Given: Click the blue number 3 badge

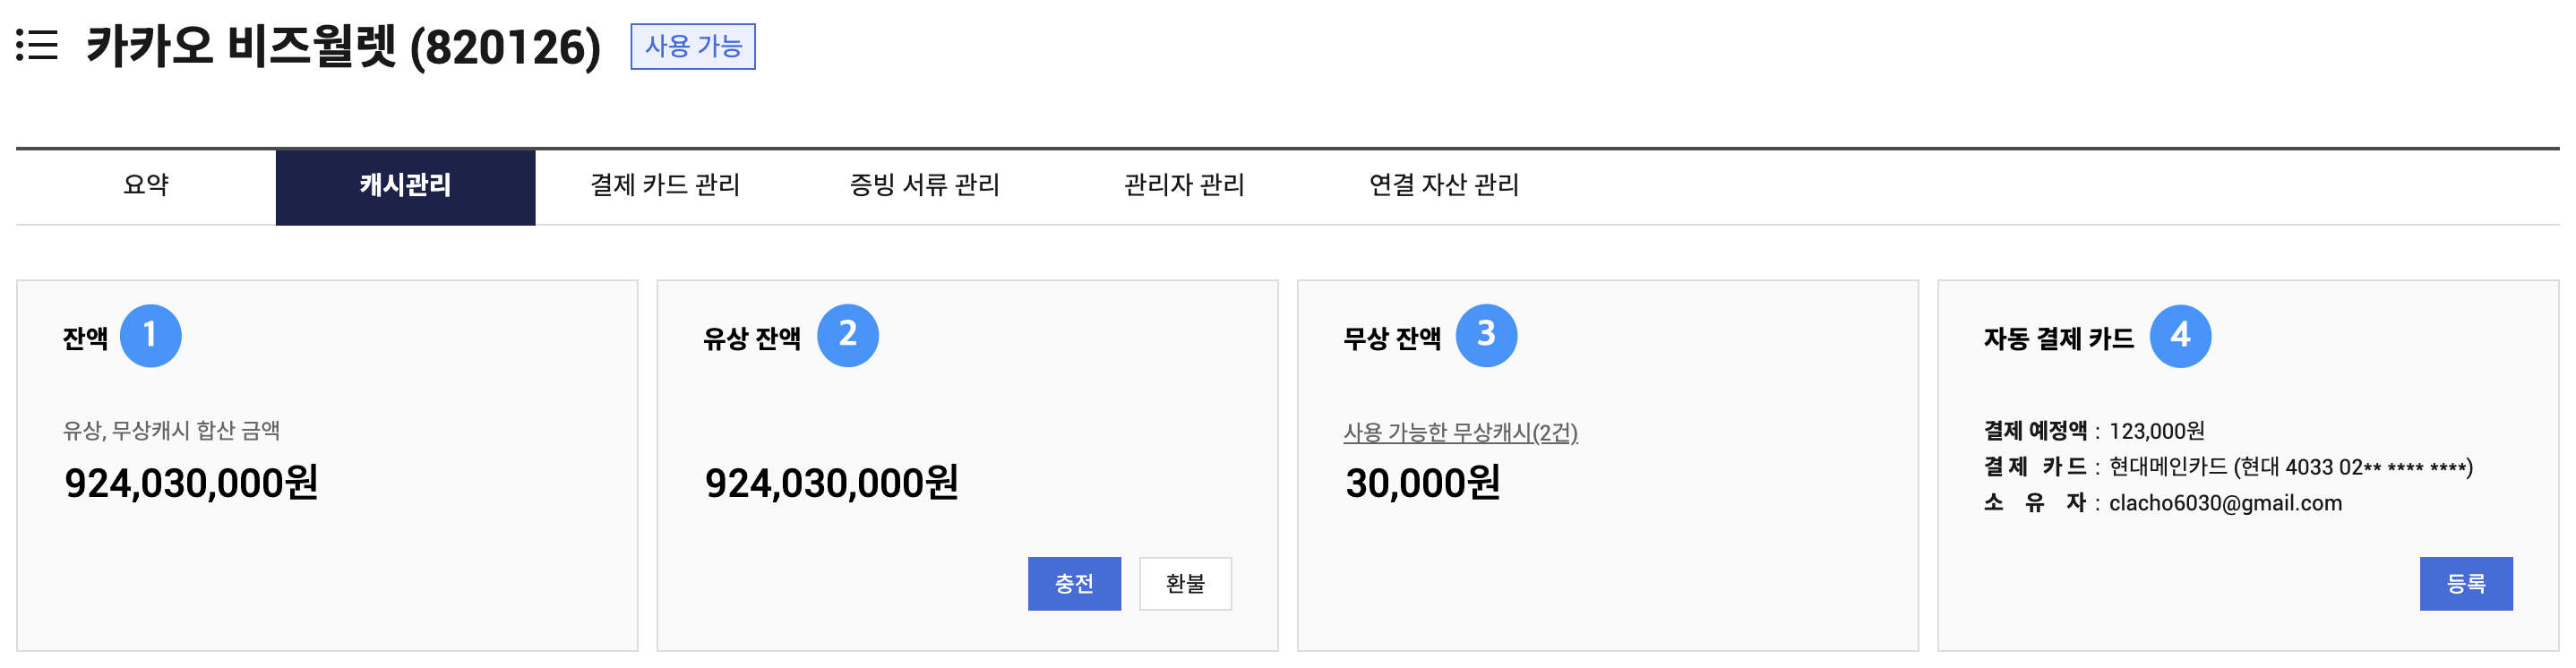Looking at the screenshot, I should [x=1485, y=336].
